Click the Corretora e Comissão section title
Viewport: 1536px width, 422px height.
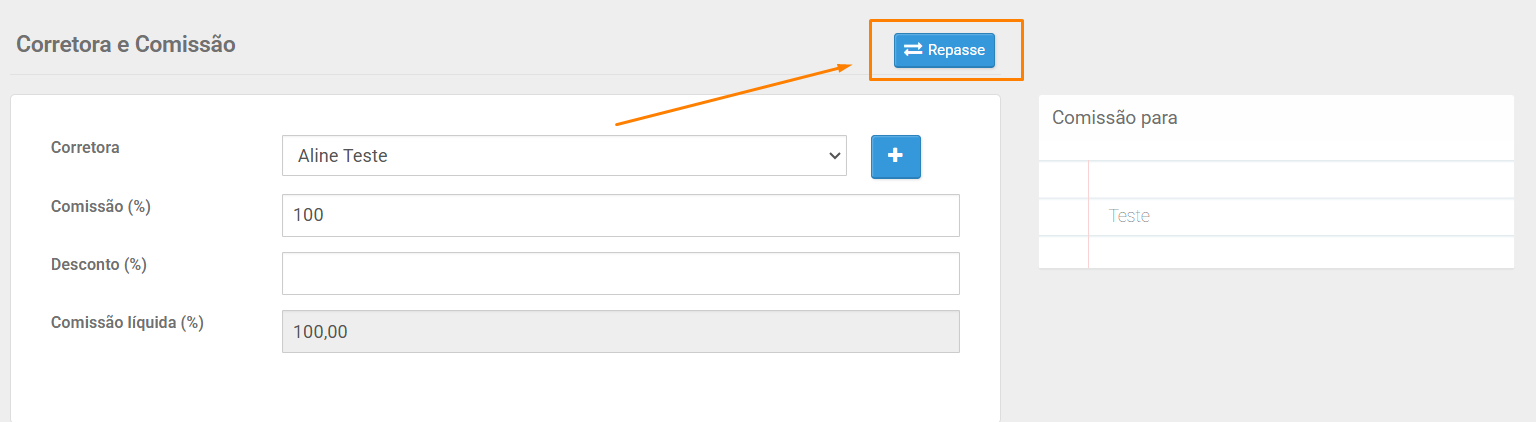[126, 44]
